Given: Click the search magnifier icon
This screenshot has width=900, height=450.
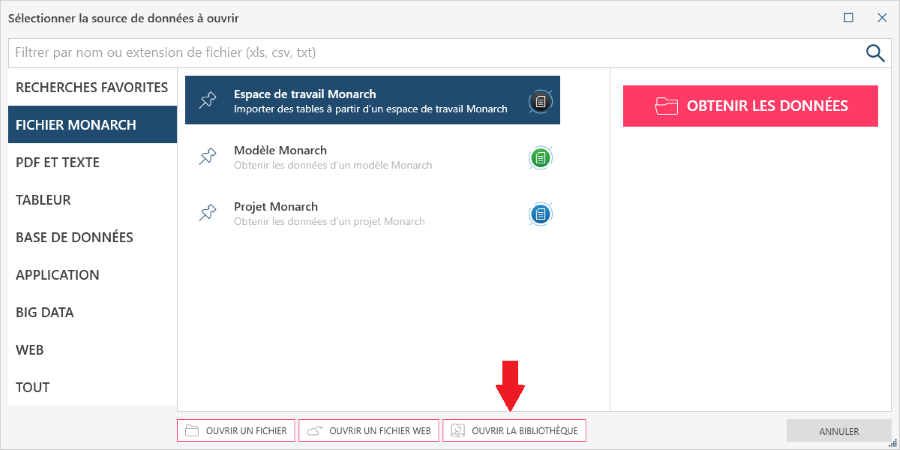Looking at the screenshot, I should pos(875,53).
